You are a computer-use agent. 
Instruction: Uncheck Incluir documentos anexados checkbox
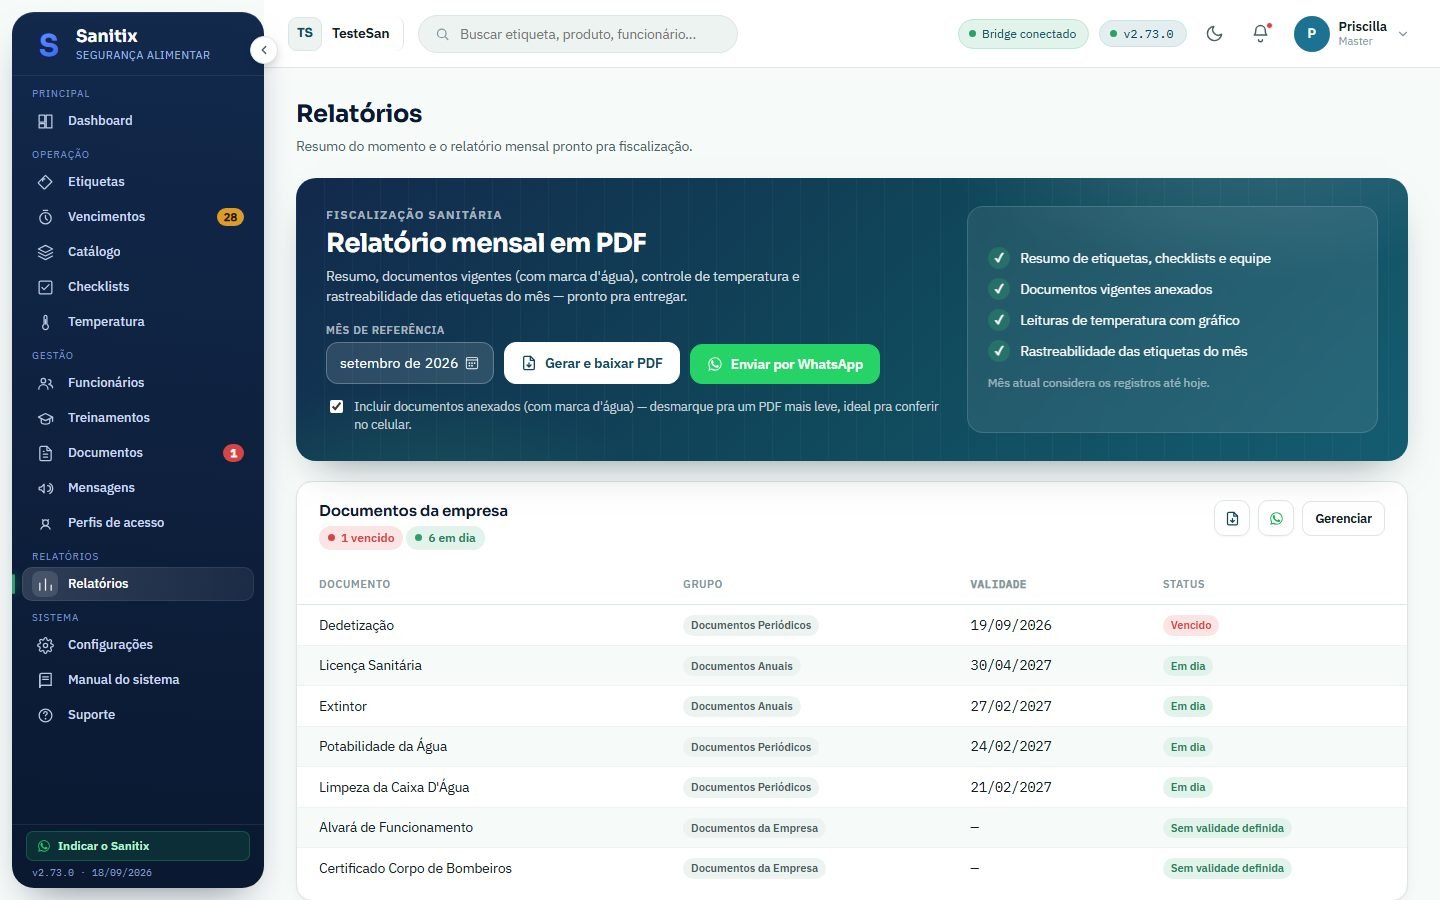click(336, 407)
